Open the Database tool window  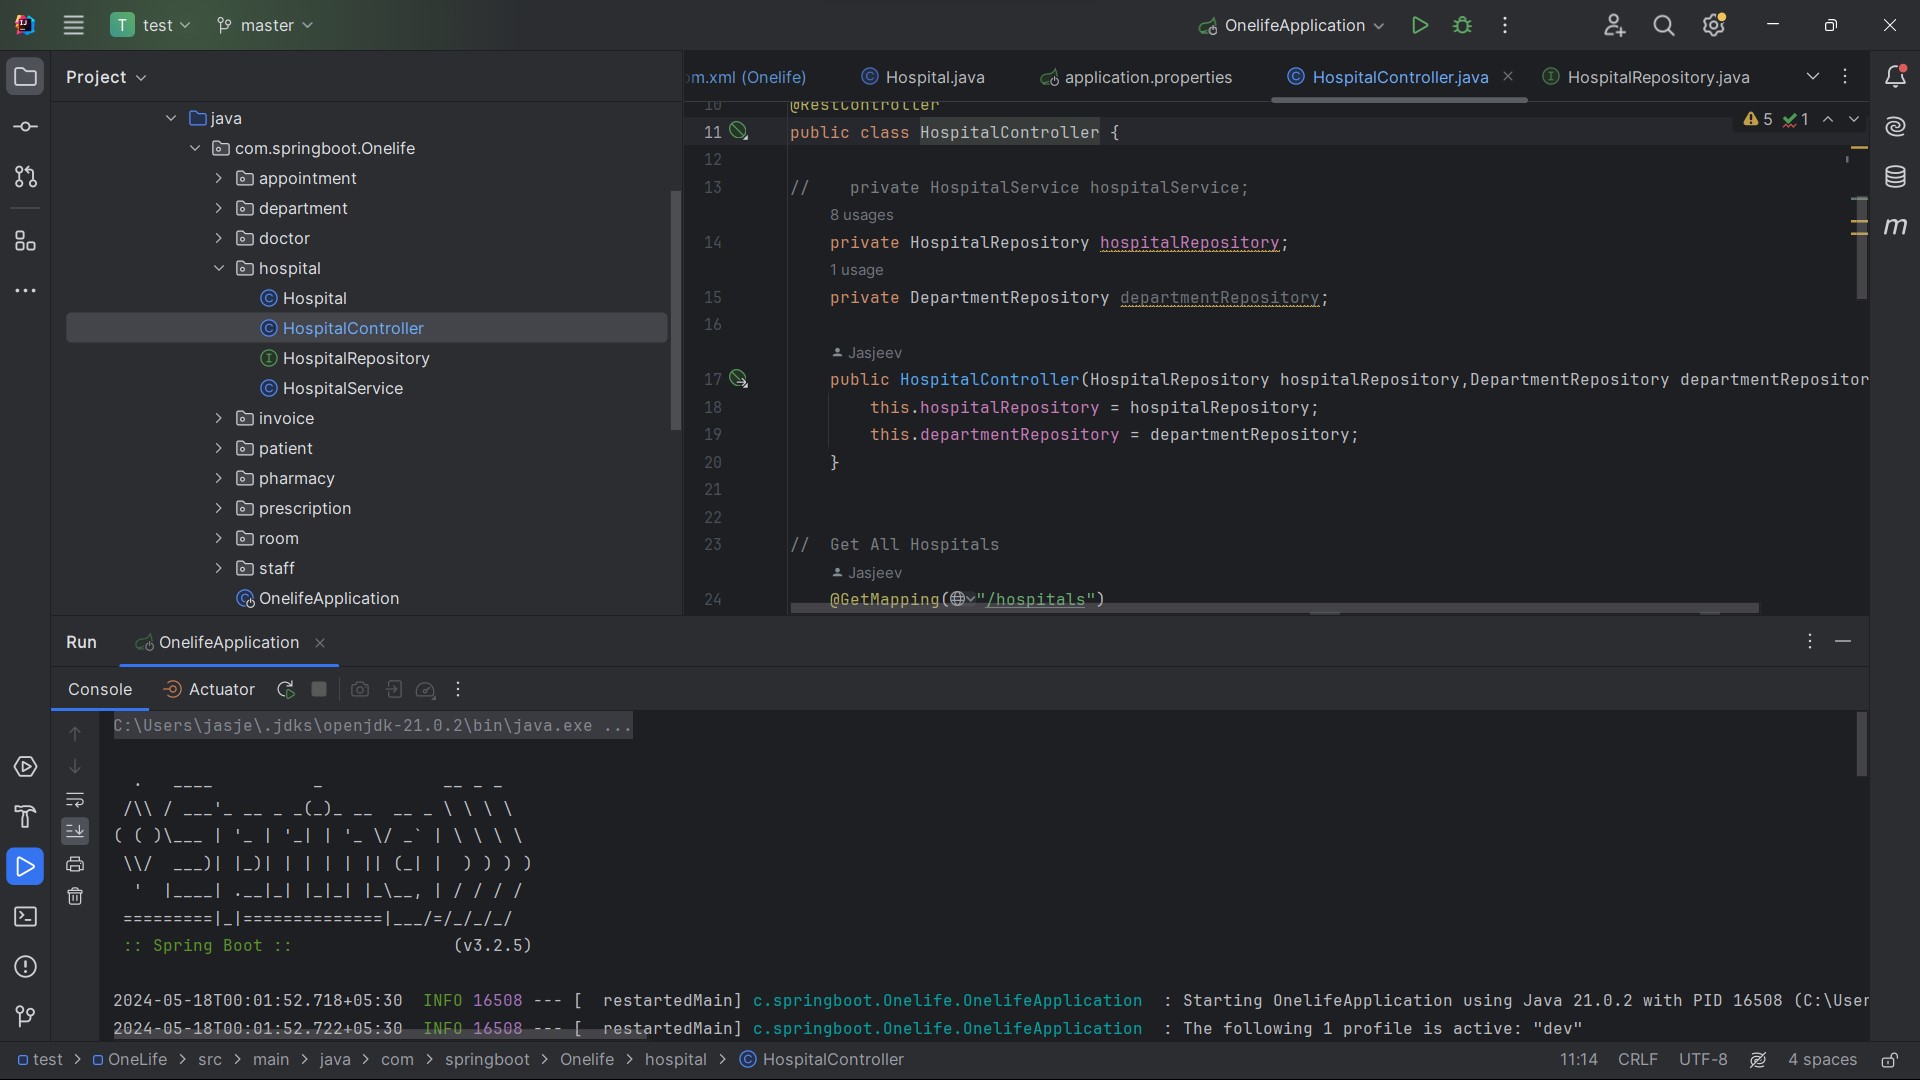(x=1895, y=177)
